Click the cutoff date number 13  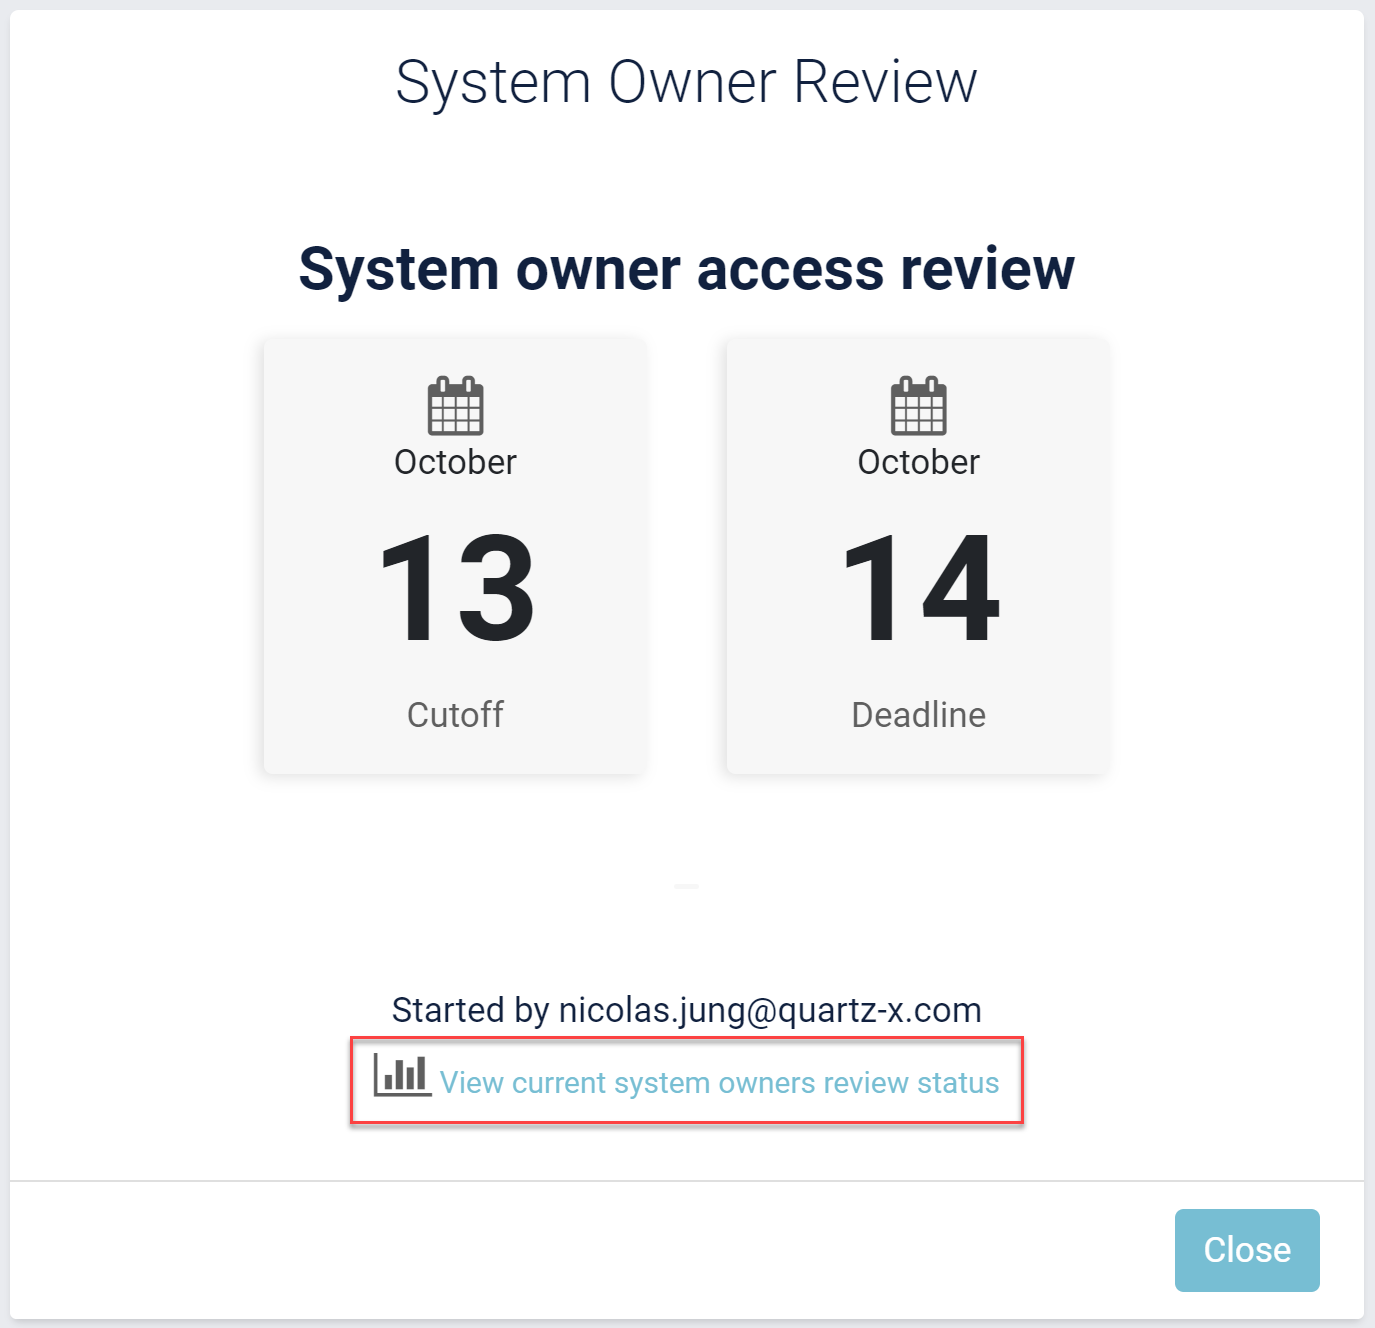pos(457,588)
